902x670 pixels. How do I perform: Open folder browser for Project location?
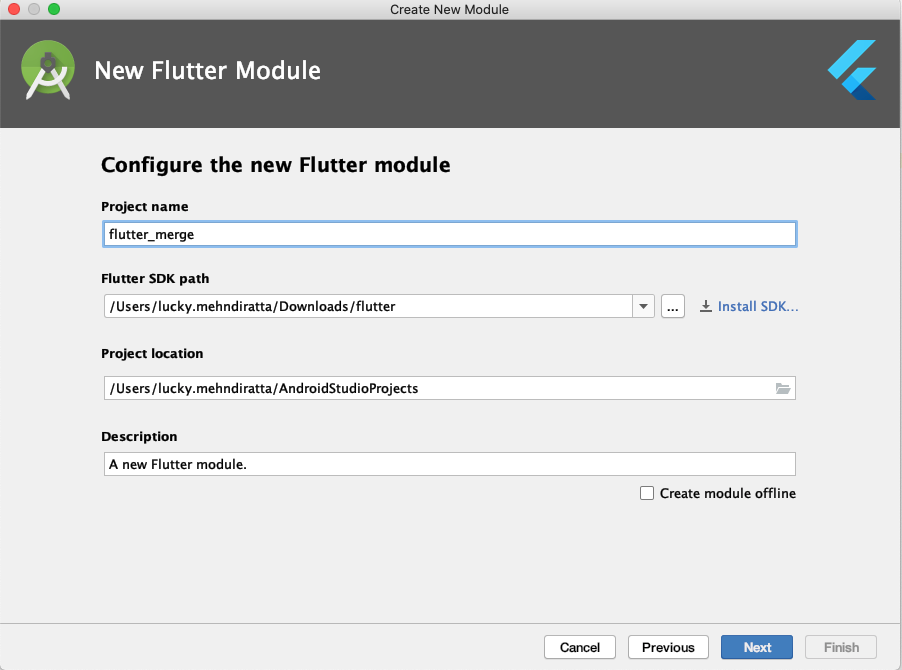782,388
